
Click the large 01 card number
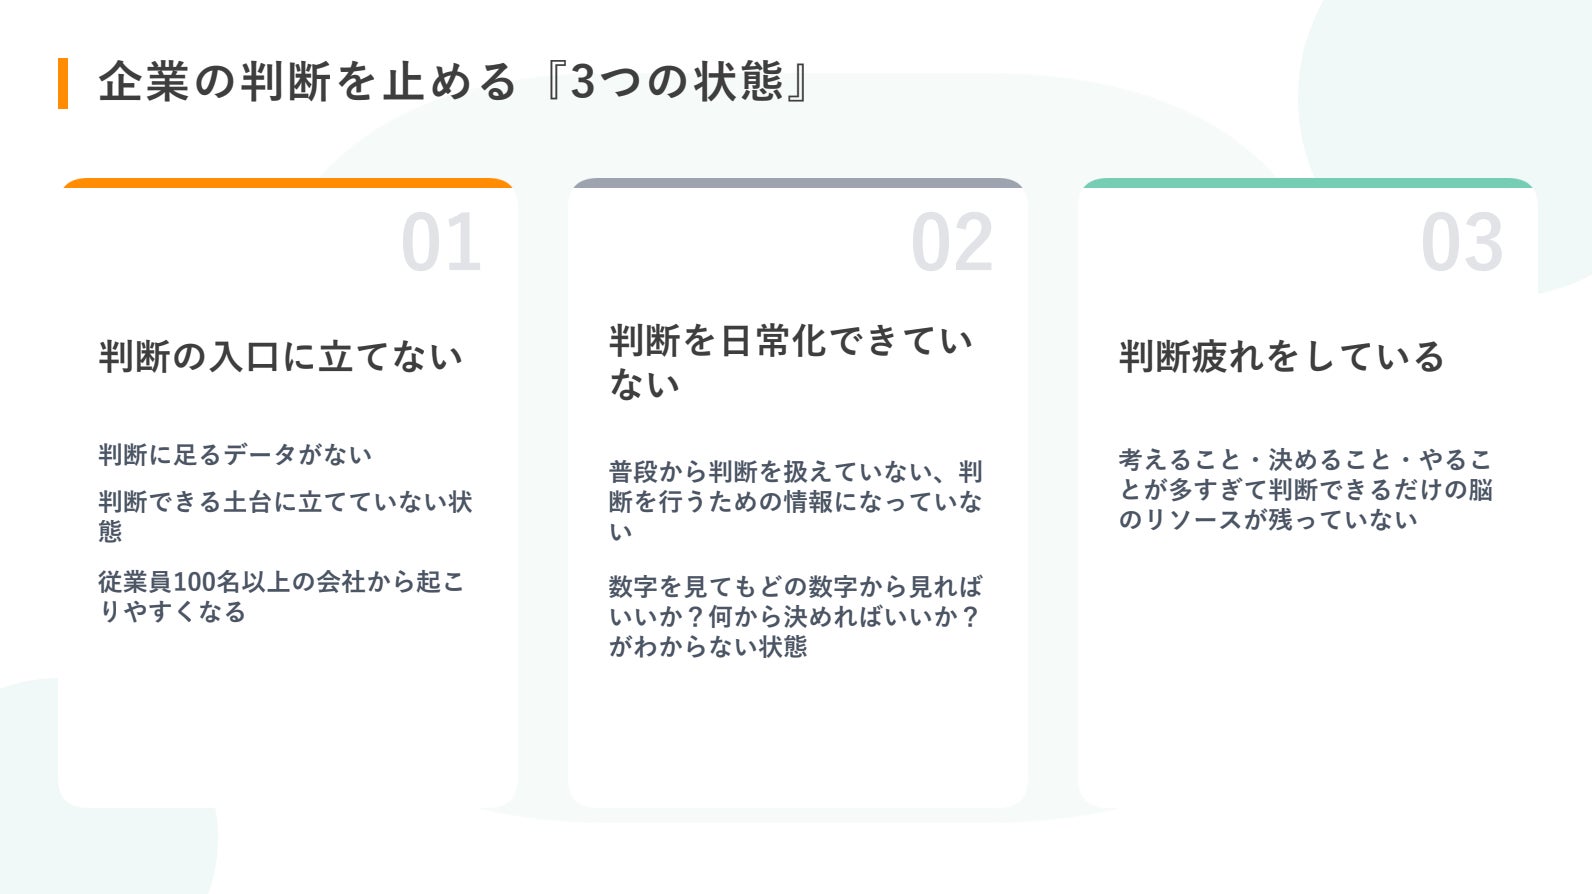[x=441, y=243]
